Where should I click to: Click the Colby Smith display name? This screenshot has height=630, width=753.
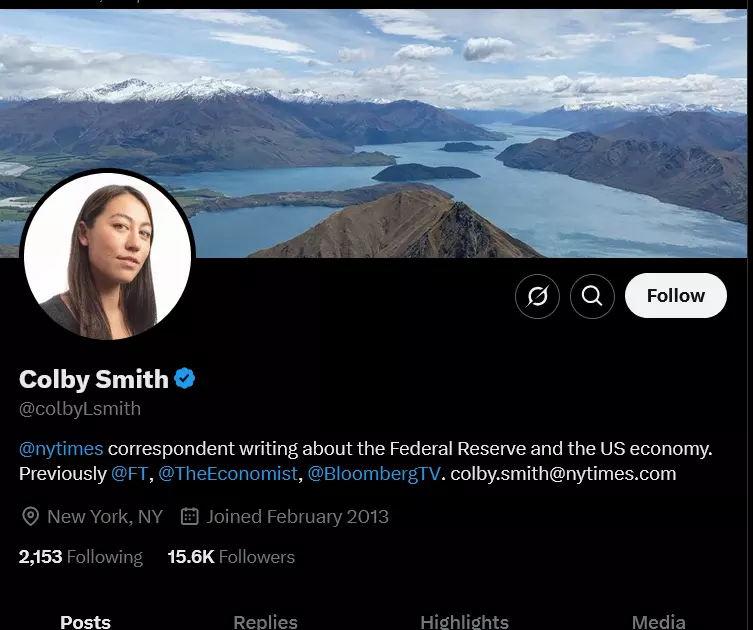[x=94, y=379]
